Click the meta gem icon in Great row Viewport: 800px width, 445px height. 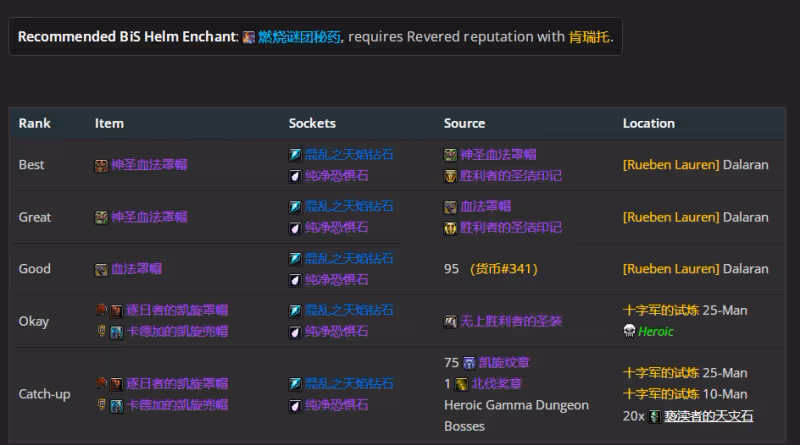[x=295, y=207]
